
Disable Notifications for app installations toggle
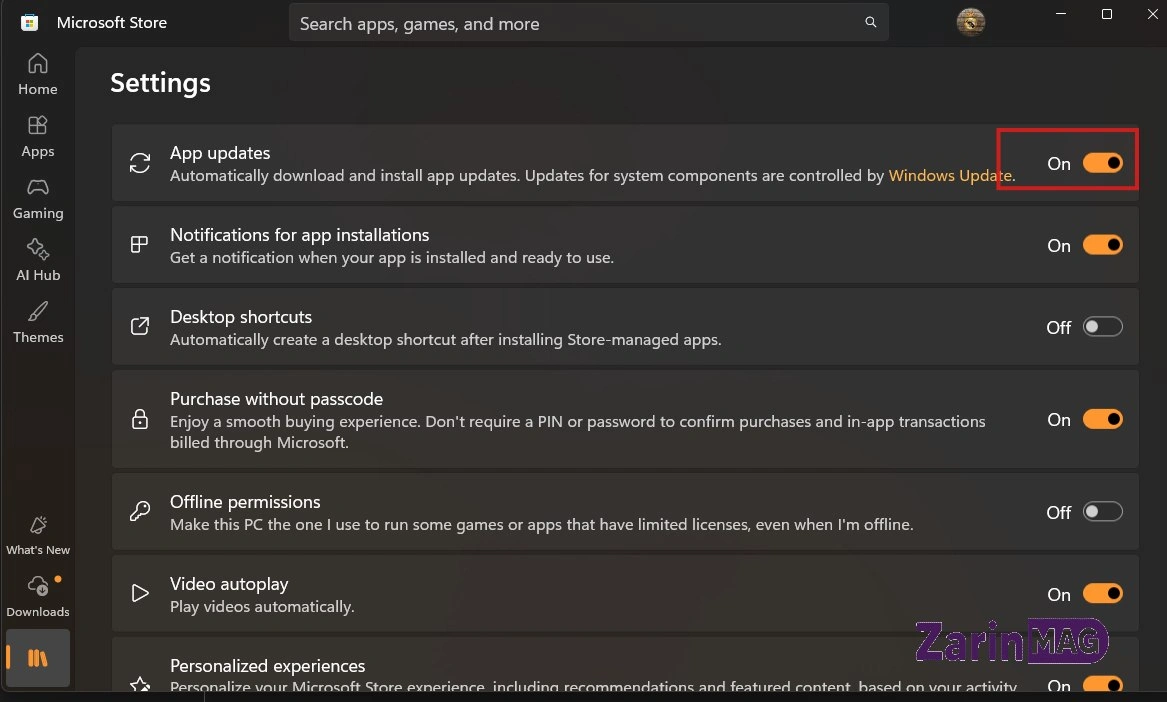pyautogui.click(x=1102, y=245)
